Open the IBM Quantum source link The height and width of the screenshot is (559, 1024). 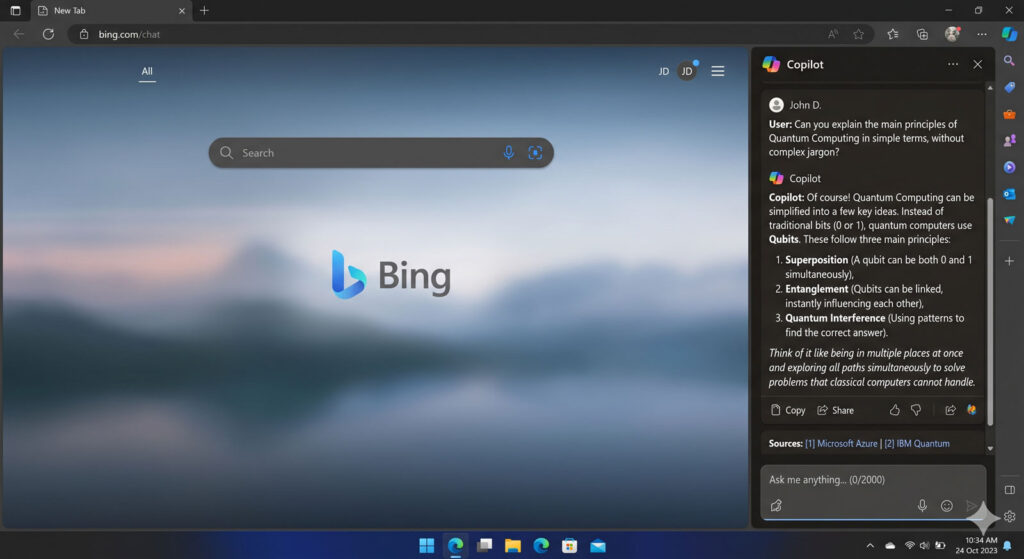pyautogui.click(x=917, y=443)
